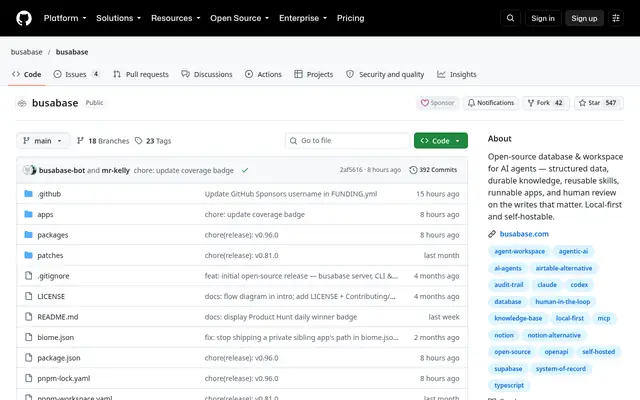Open the busabase owner link in breadcrumb
The height and width of the screenshot is (400, 640).
pyautogui.click(x=27, y=52)
